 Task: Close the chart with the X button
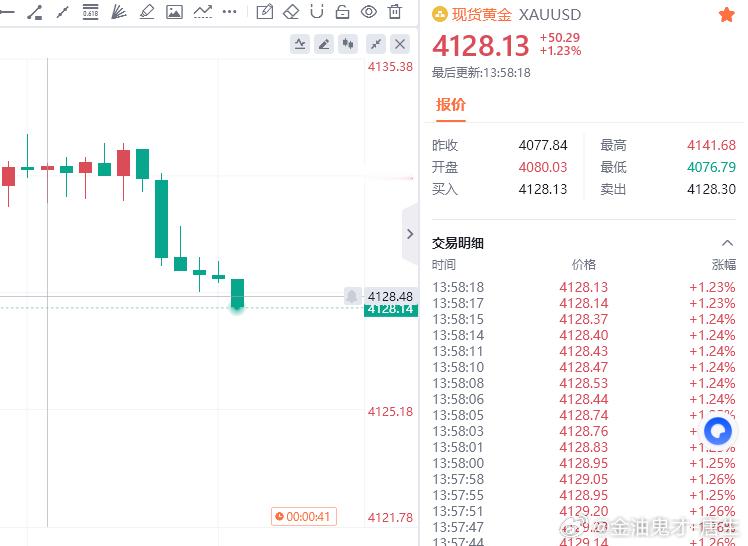[x=400, y=44]
